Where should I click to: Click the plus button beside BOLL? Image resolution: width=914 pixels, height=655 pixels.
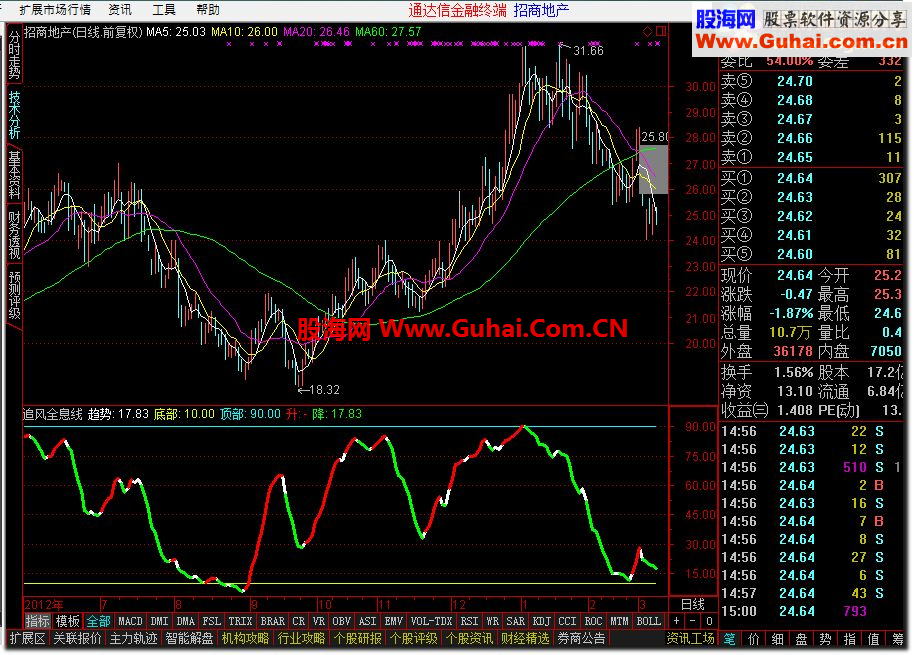(676, 621)
